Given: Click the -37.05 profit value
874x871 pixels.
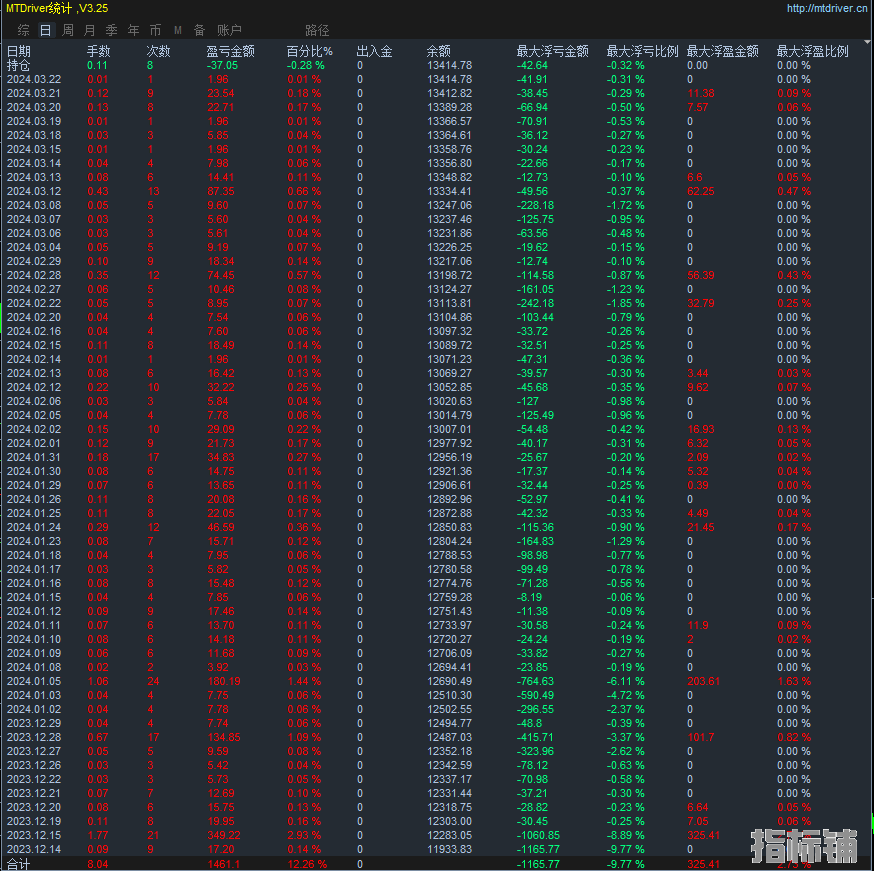Looking at the screenshot, I should [222, 66].
